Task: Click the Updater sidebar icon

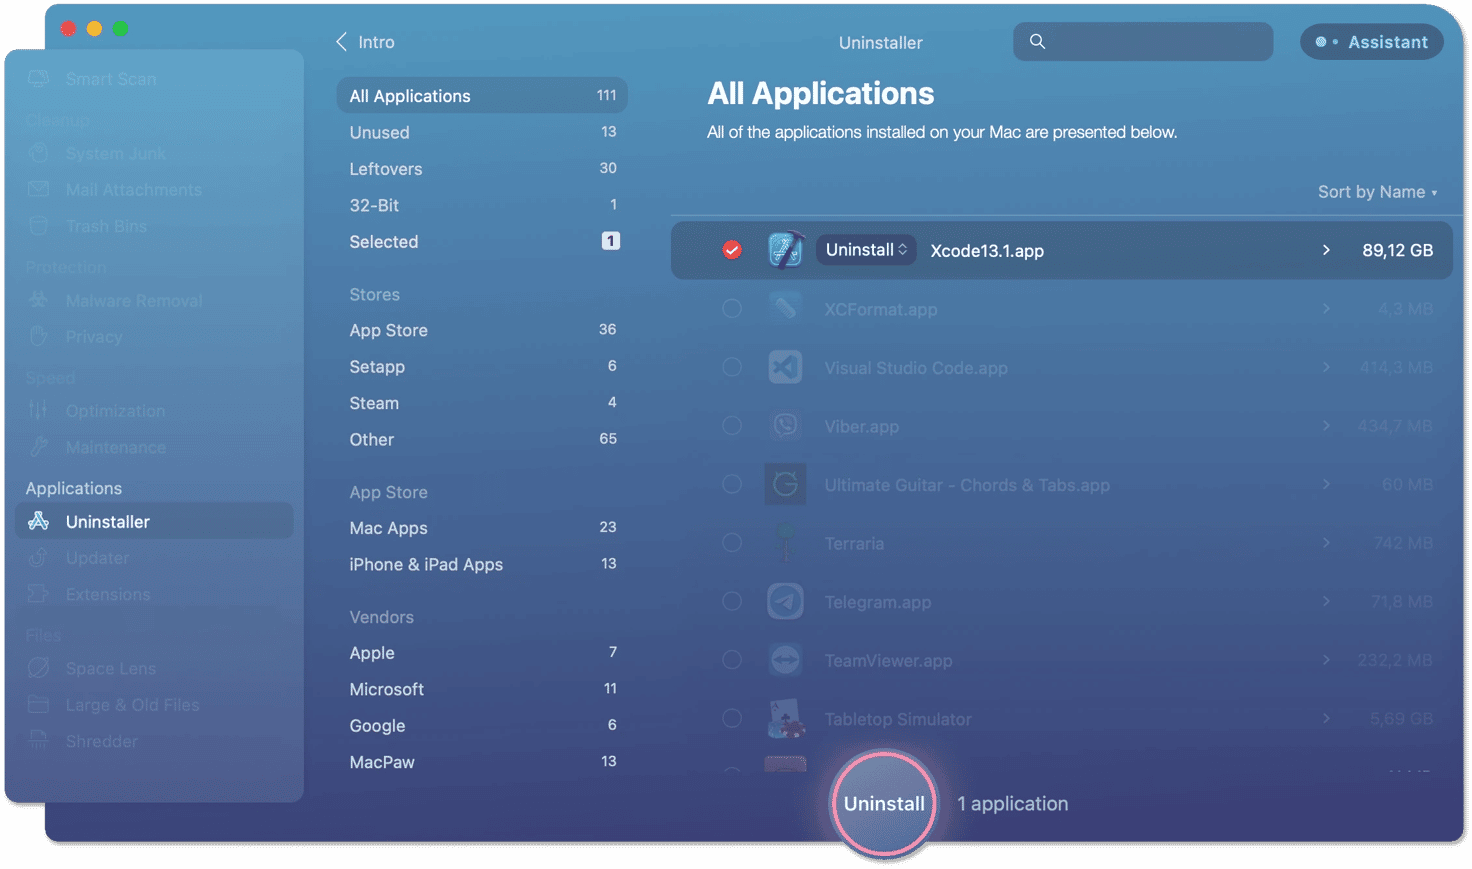Action: (x=39, y=557)
